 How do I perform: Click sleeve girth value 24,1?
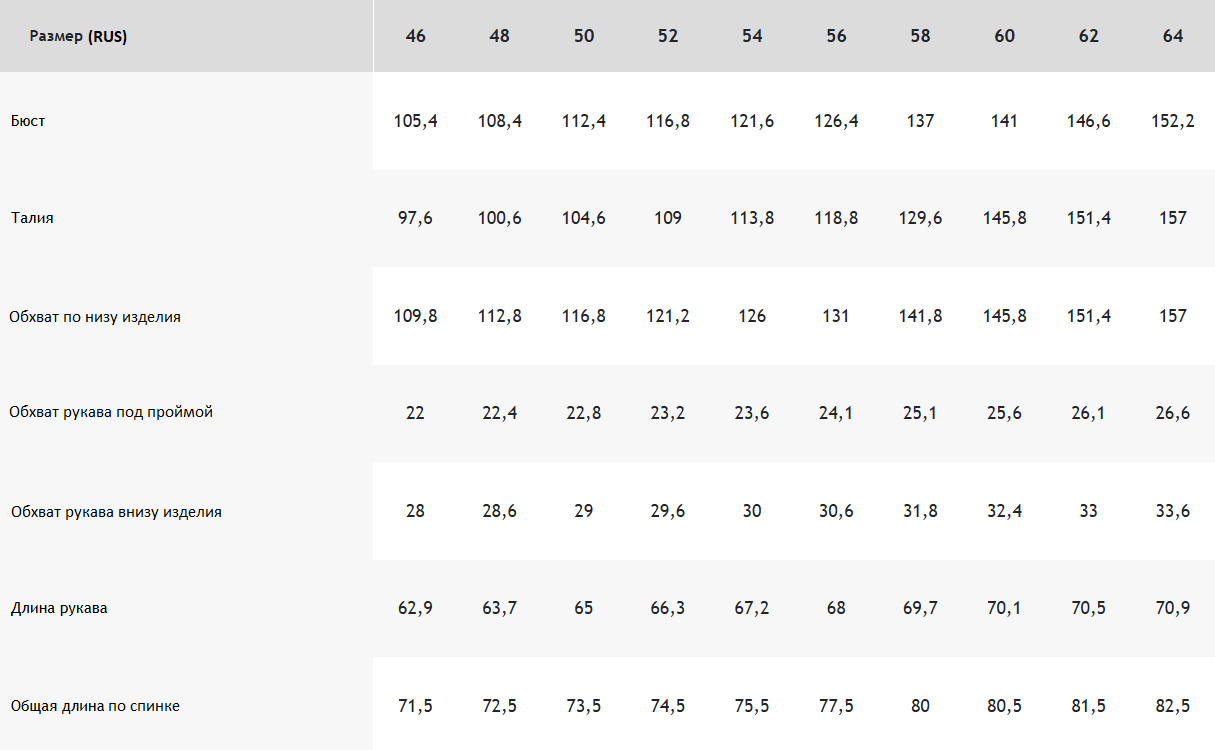(836, 413)
